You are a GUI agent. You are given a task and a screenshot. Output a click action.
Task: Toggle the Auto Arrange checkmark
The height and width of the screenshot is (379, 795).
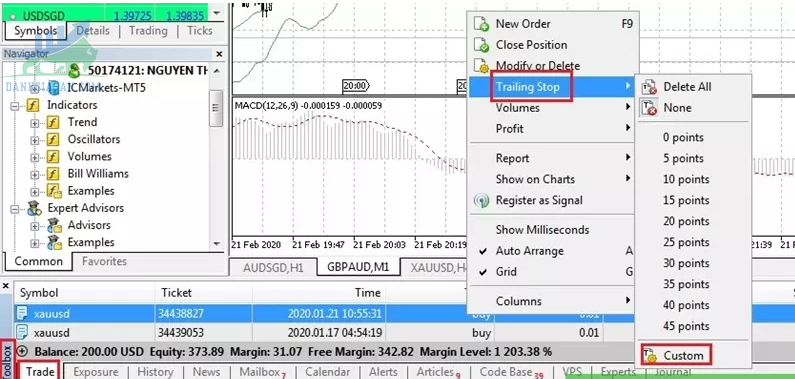[483, 251]
